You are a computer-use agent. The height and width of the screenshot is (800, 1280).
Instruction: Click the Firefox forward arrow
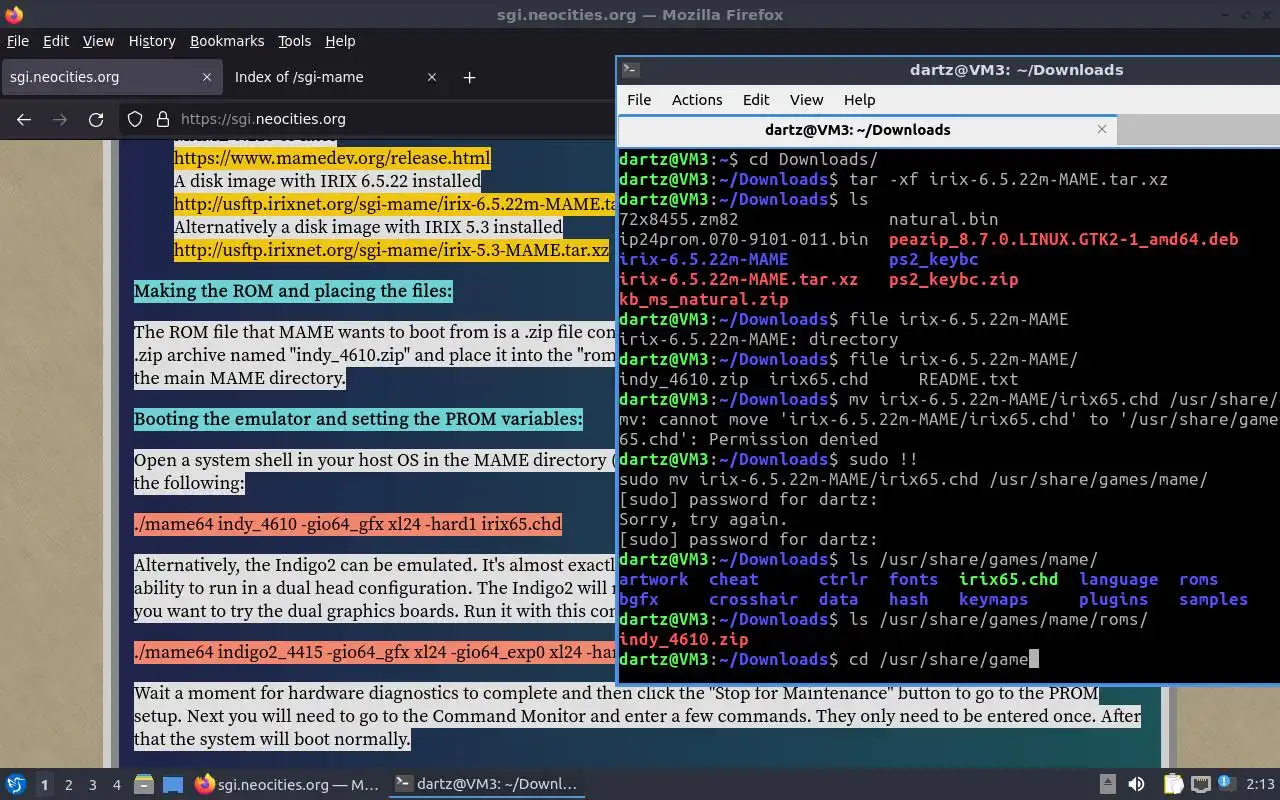(60, 119)
